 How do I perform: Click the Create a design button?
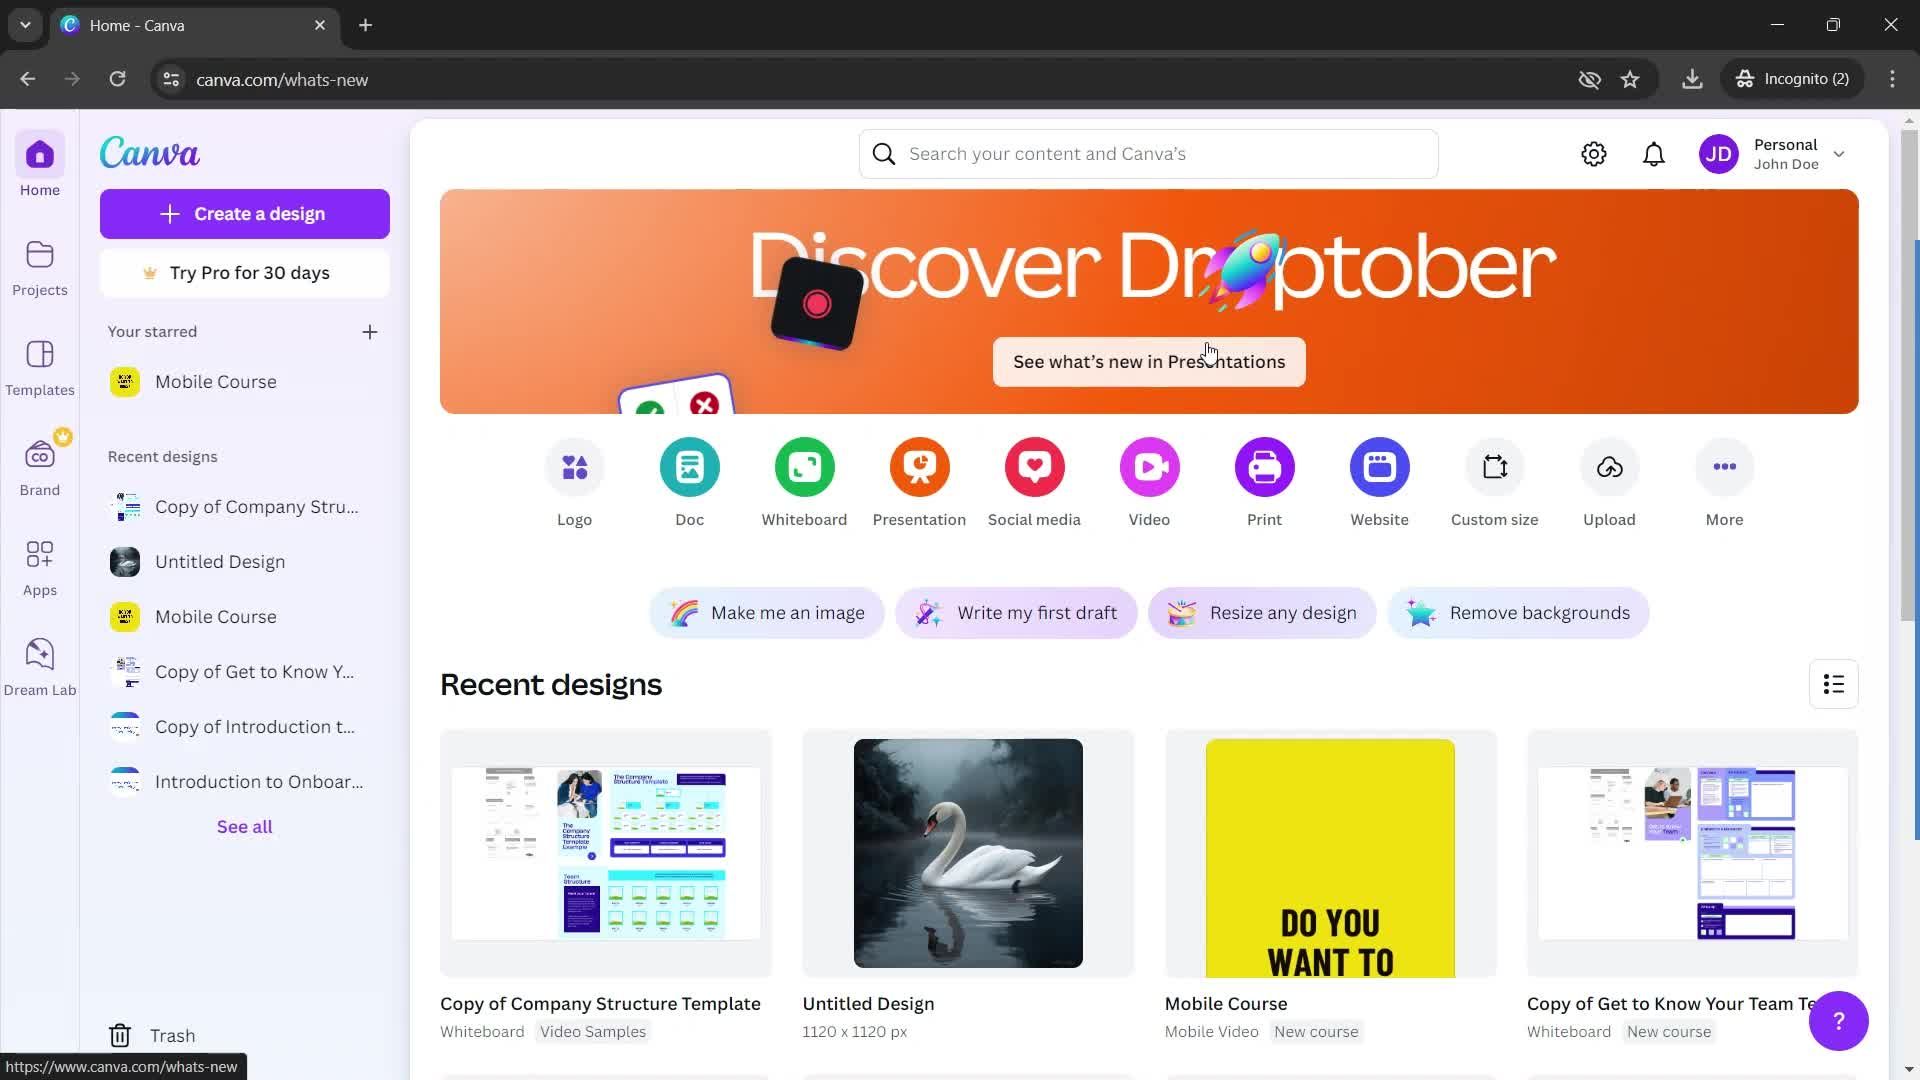click(x=244, y=214)
